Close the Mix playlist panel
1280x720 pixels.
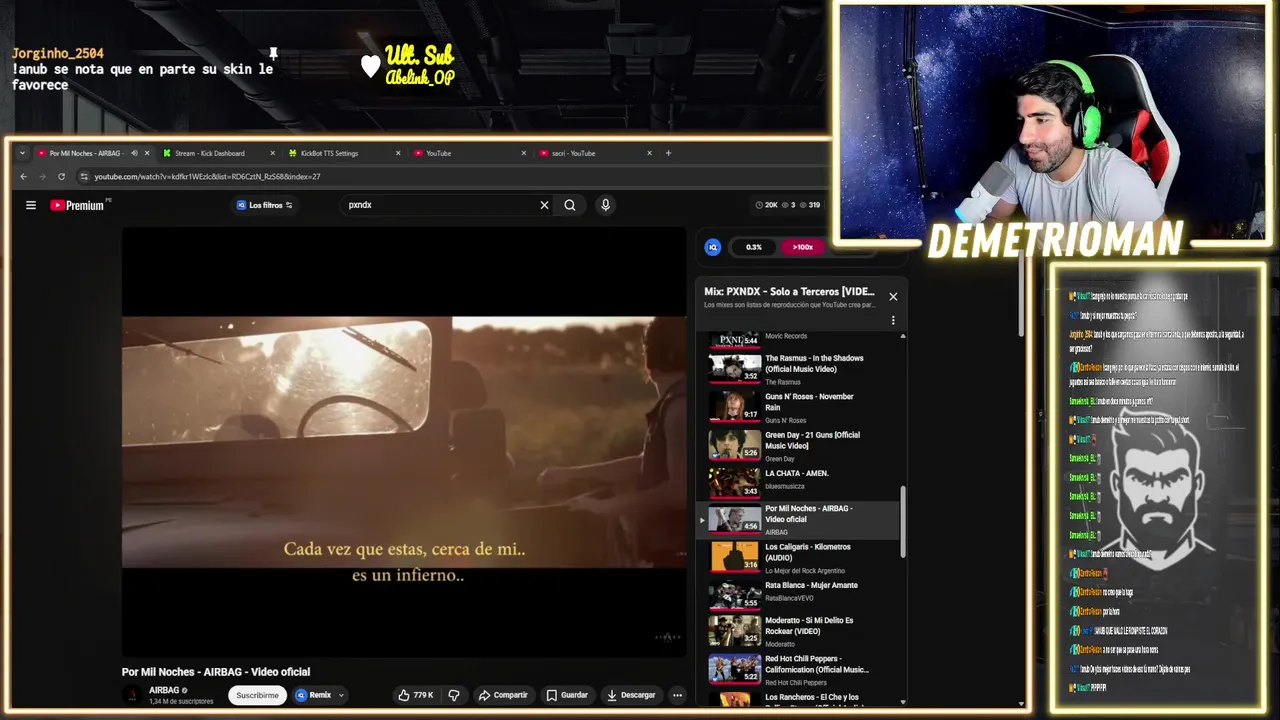(x=893, y=297)
